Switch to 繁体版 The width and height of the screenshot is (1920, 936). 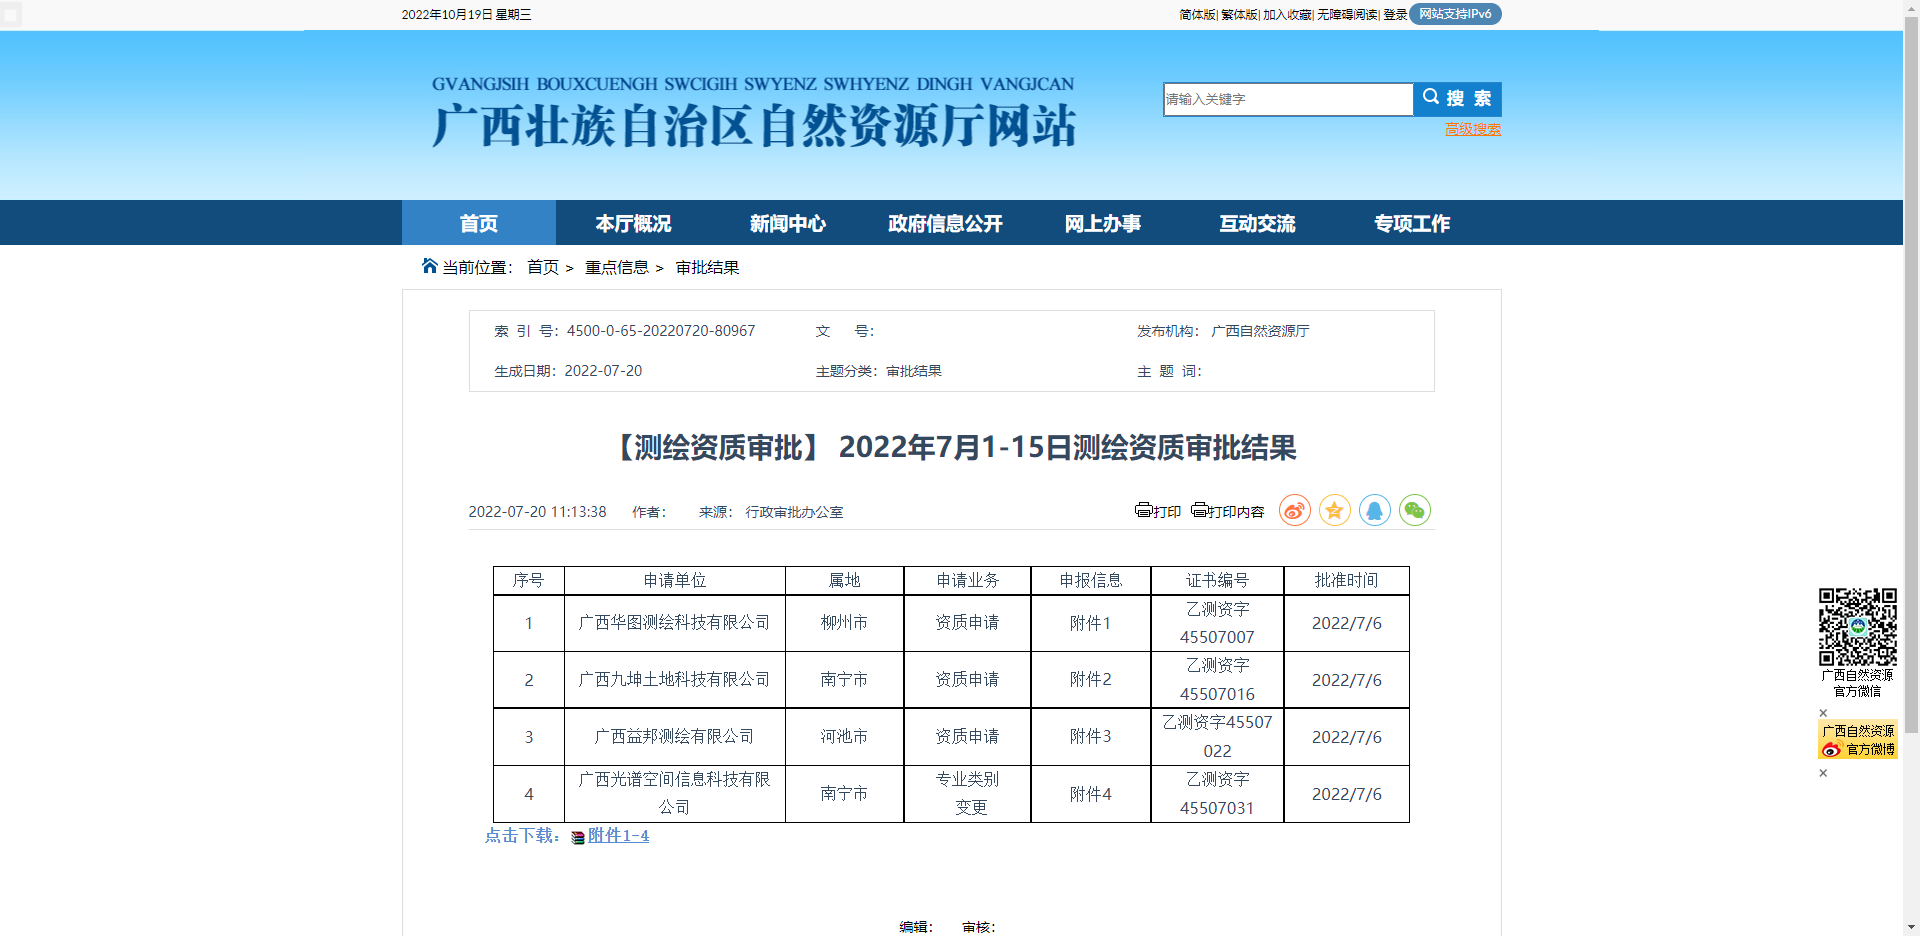tap(1239, 14)
